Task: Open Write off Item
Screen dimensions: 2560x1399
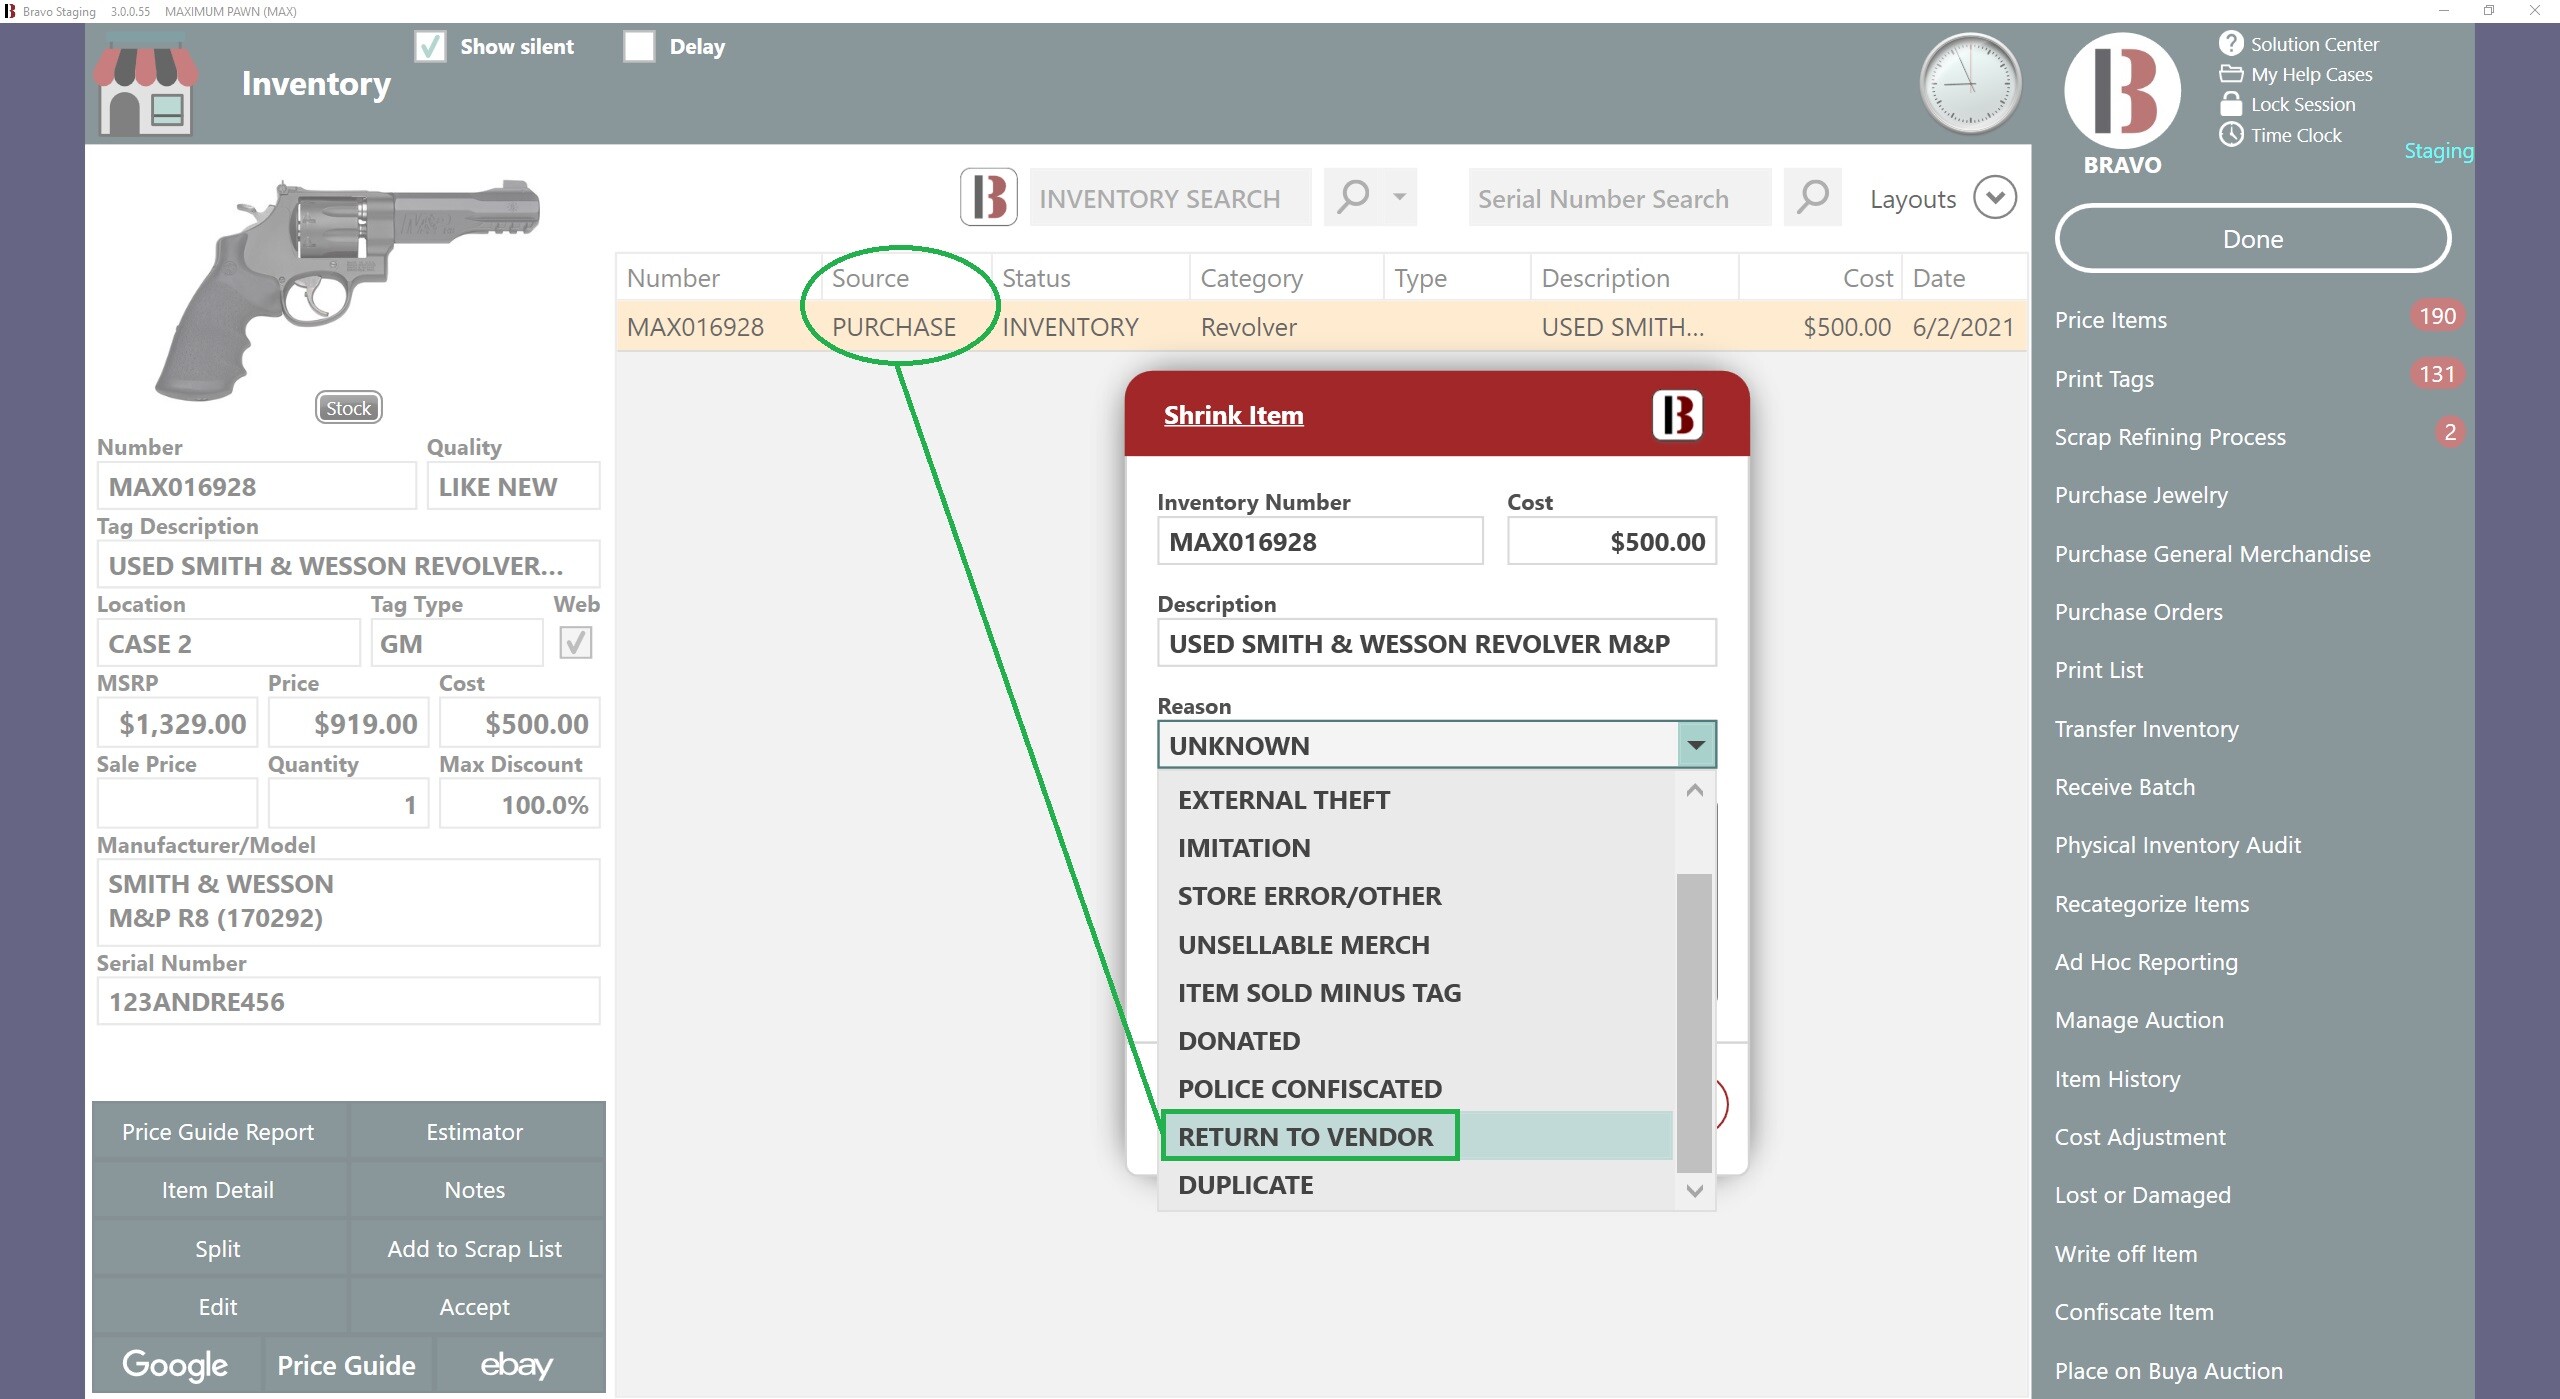Action: 2125,1254
